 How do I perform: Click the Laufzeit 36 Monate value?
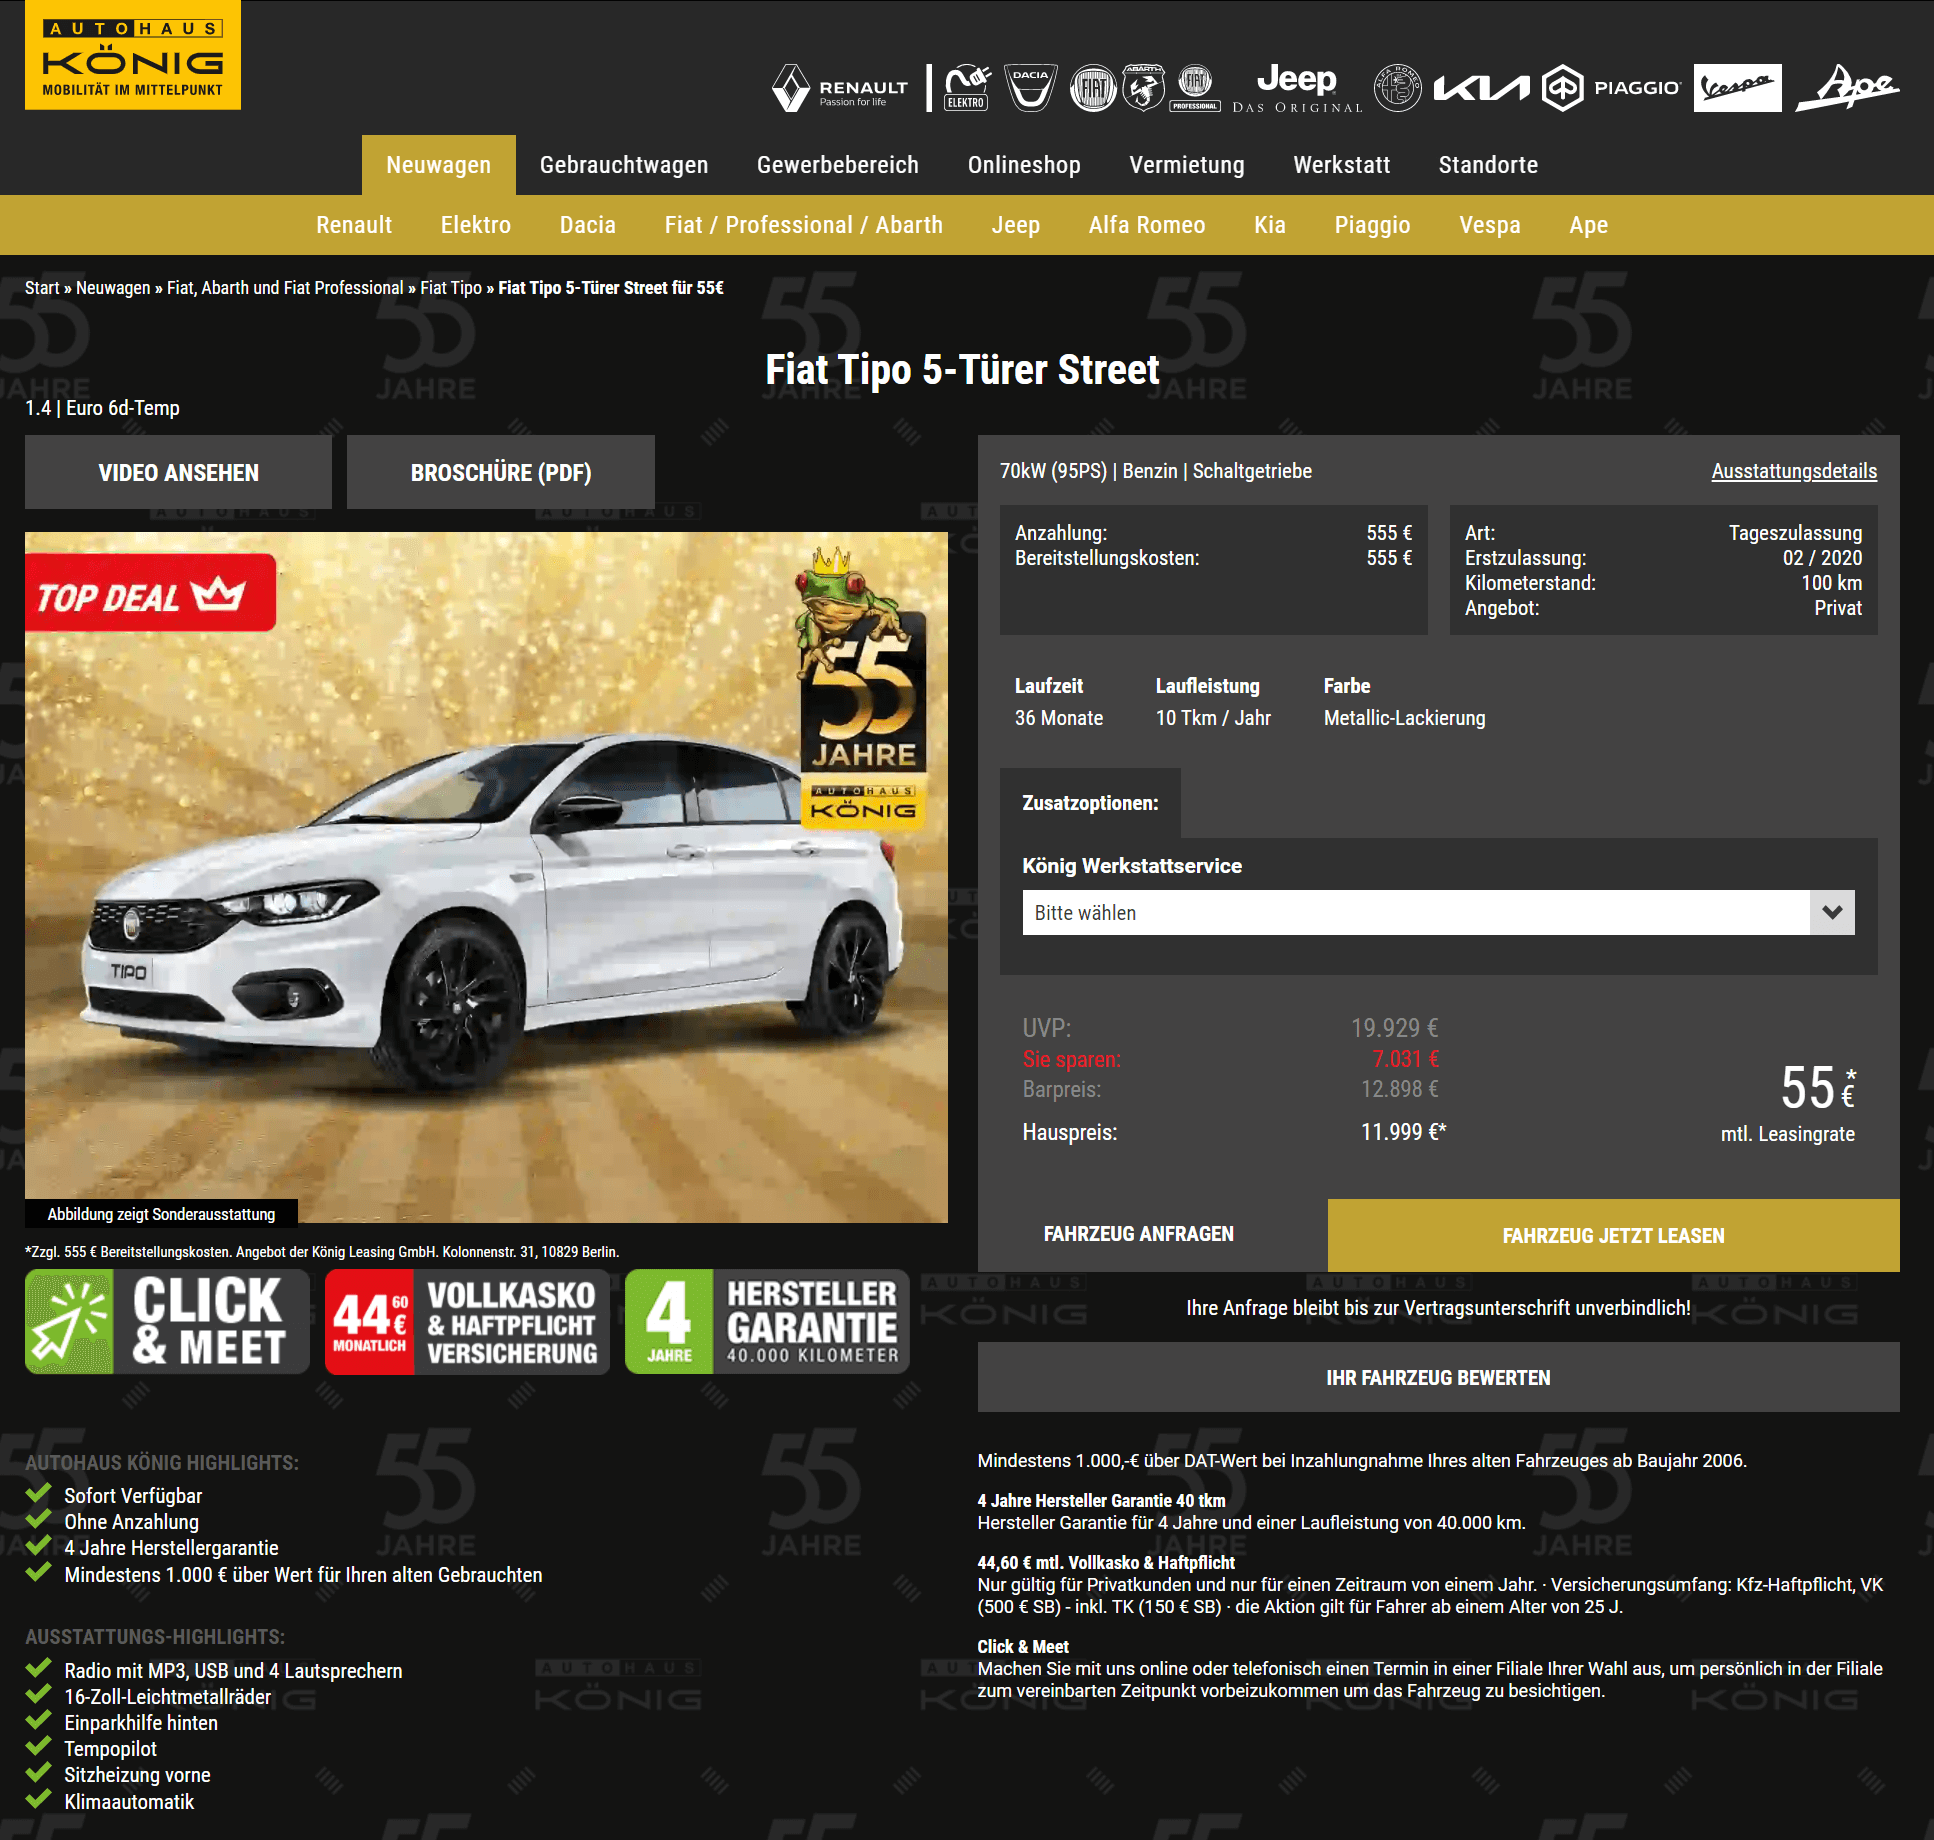(1059, 718)
